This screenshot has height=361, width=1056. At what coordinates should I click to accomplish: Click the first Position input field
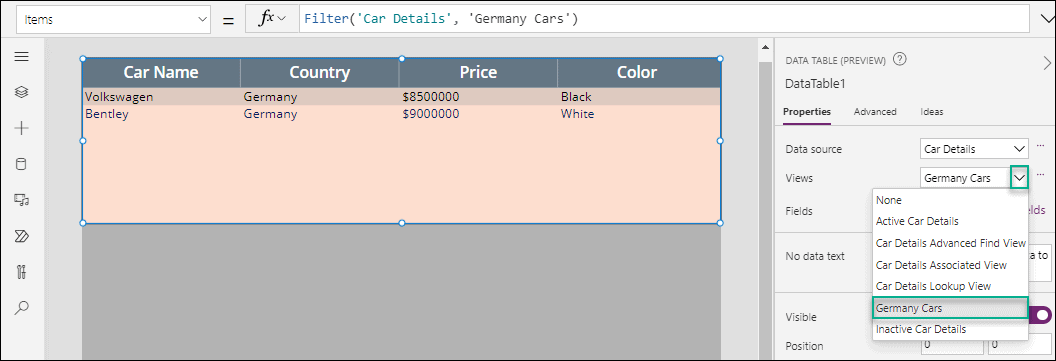click(952, 346)
